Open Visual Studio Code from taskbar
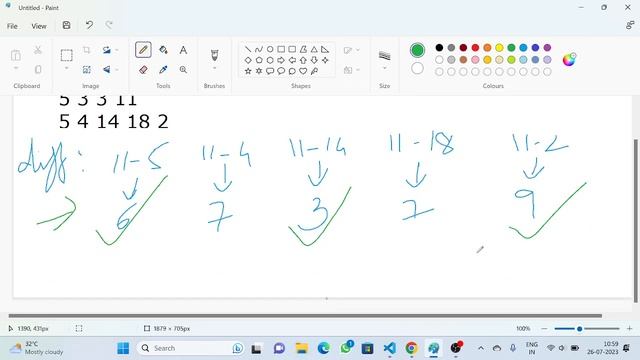 389,348
